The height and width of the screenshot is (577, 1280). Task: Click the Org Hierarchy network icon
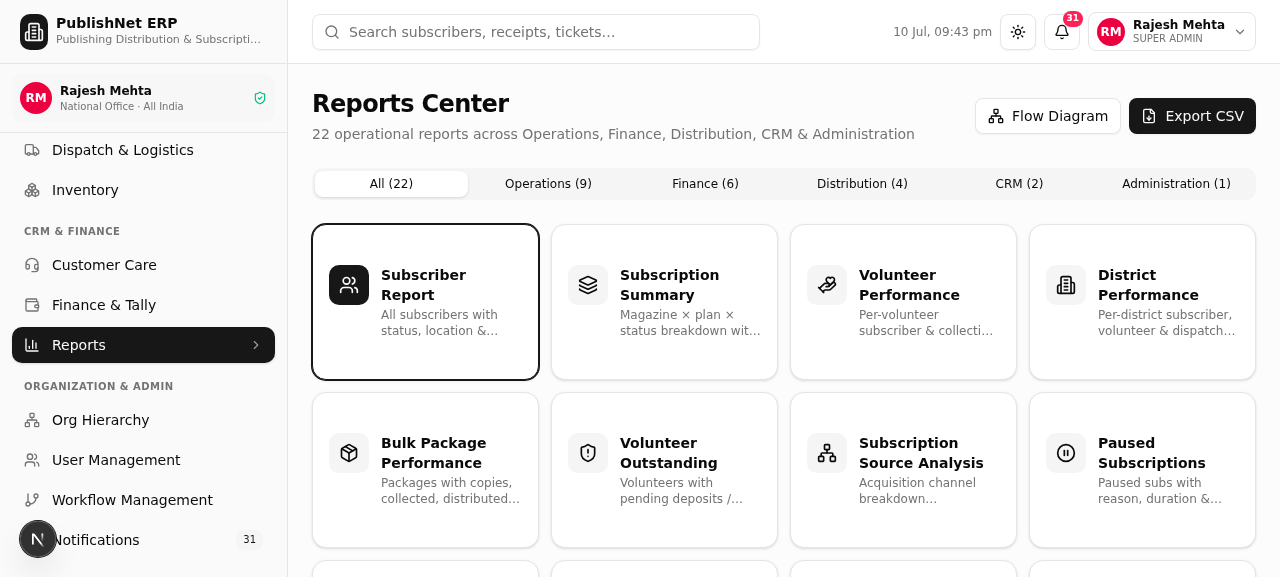tap(32, 420)
